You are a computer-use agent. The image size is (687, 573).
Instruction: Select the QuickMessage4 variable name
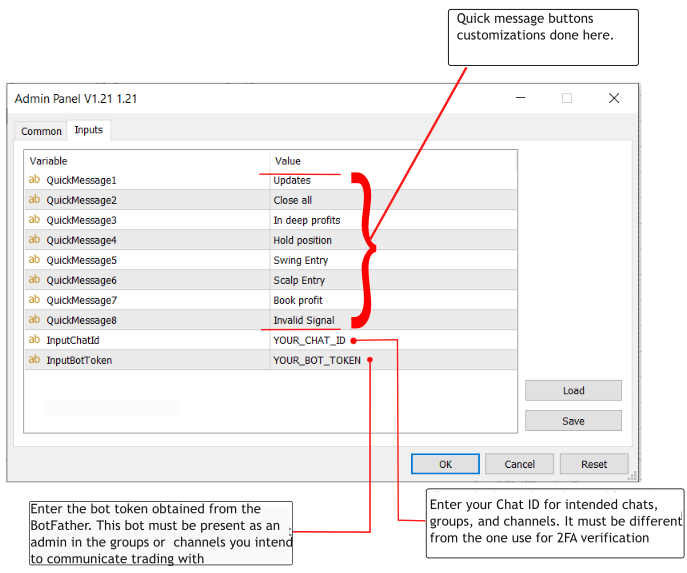[x=81, y=240]
